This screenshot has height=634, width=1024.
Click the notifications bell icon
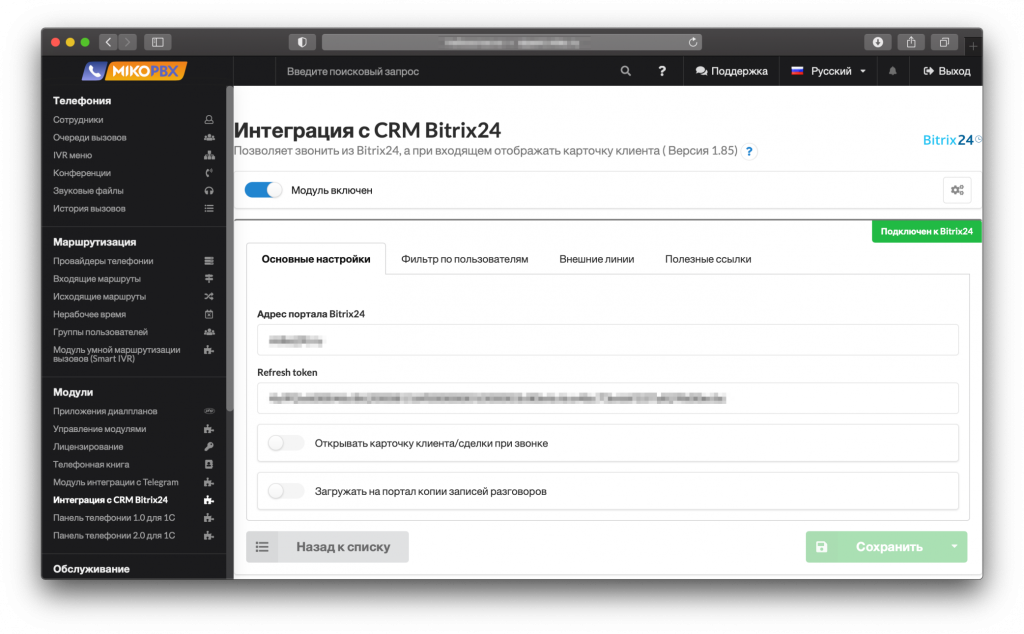(893, 71)
